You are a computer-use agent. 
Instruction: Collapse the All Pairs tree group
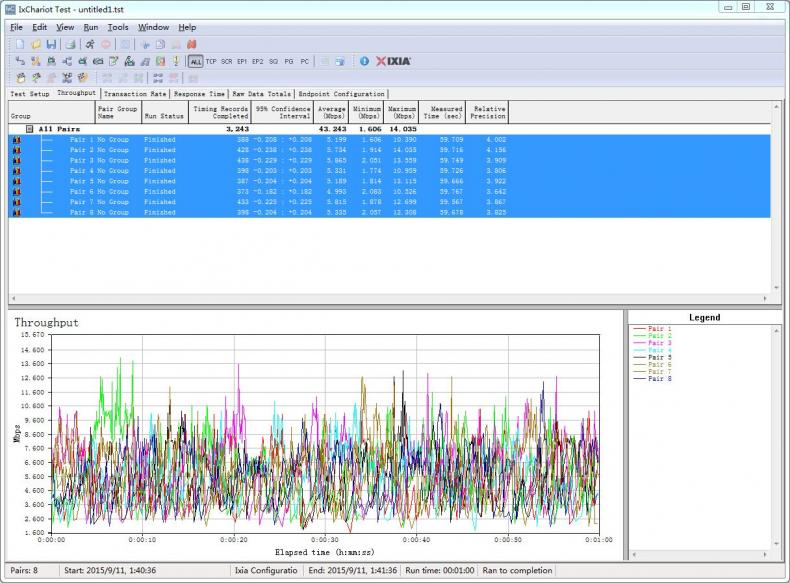(29, 129)
